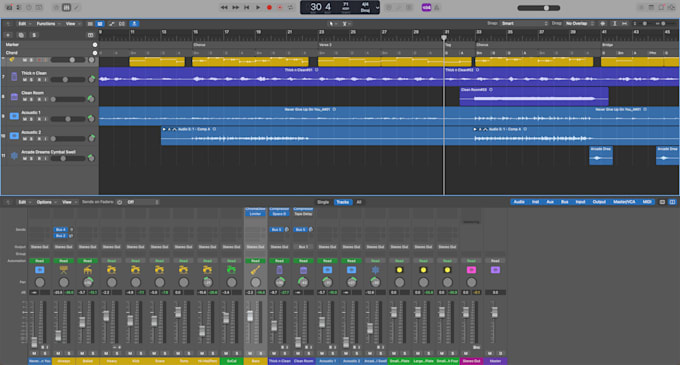Open the Read automation mode on Master channel
The width and height of the screenshot is (680, 365).
pos(495,261)
